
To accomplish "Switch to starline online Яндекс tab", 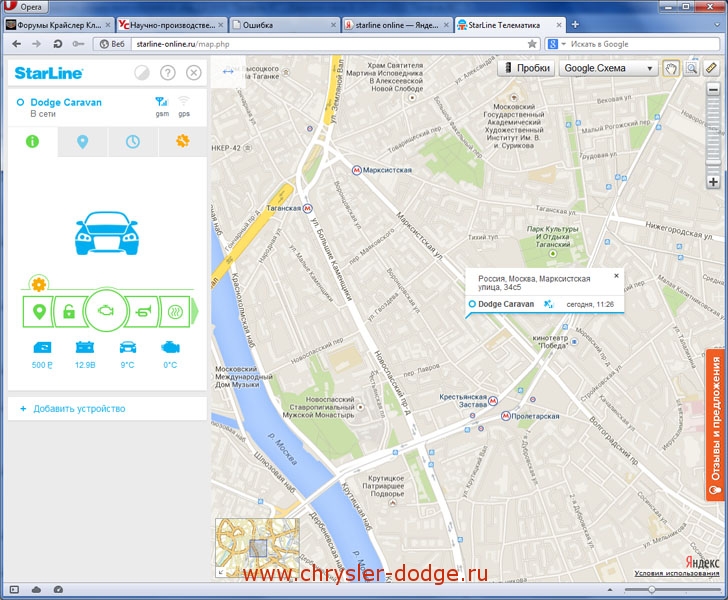I will 396,25.
